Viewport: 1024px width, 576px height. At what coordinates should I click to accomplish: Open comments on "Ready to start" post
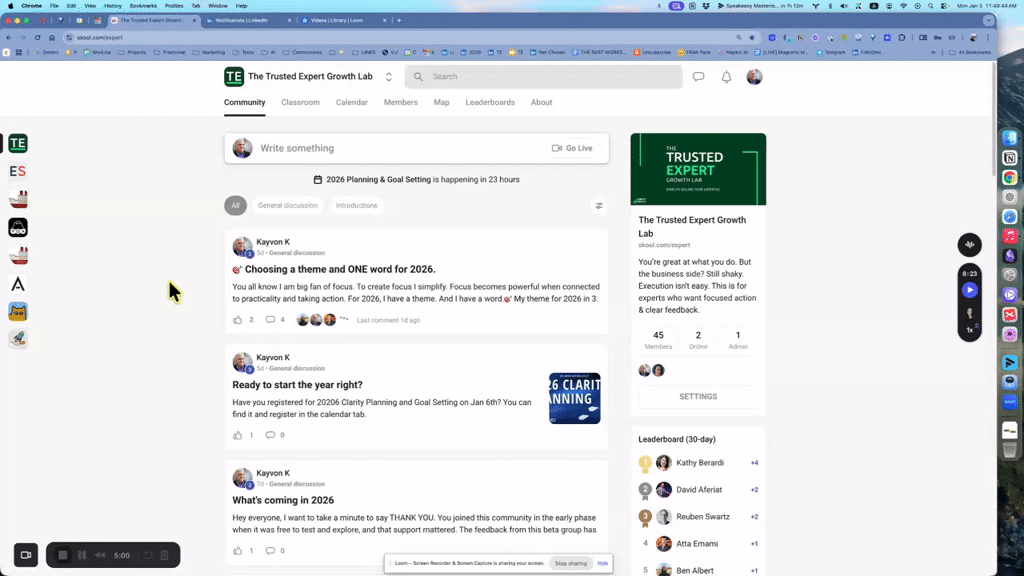tap(270, 435)
